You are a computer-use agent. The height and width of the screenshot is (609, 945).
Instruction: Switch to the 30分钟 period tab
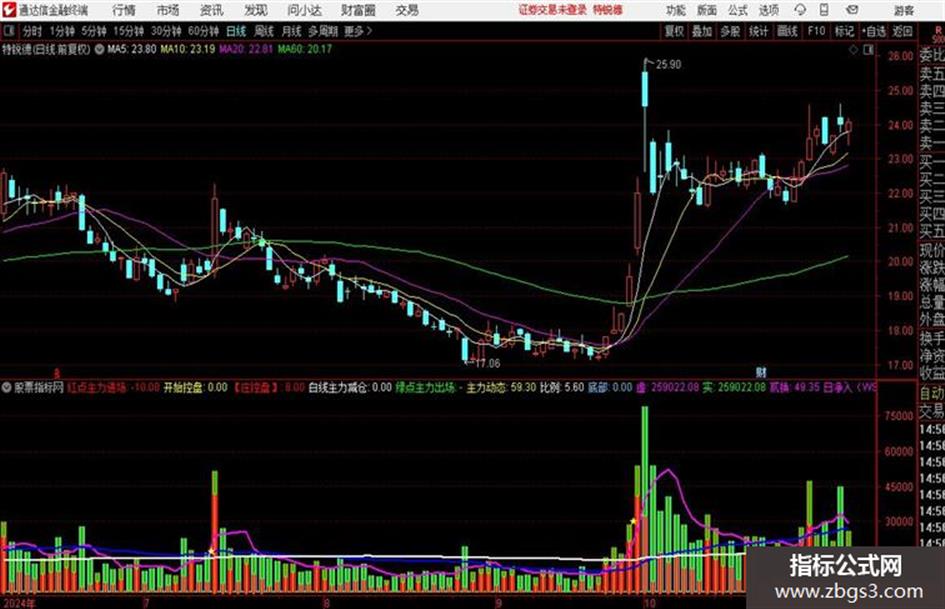coord(166,31)
